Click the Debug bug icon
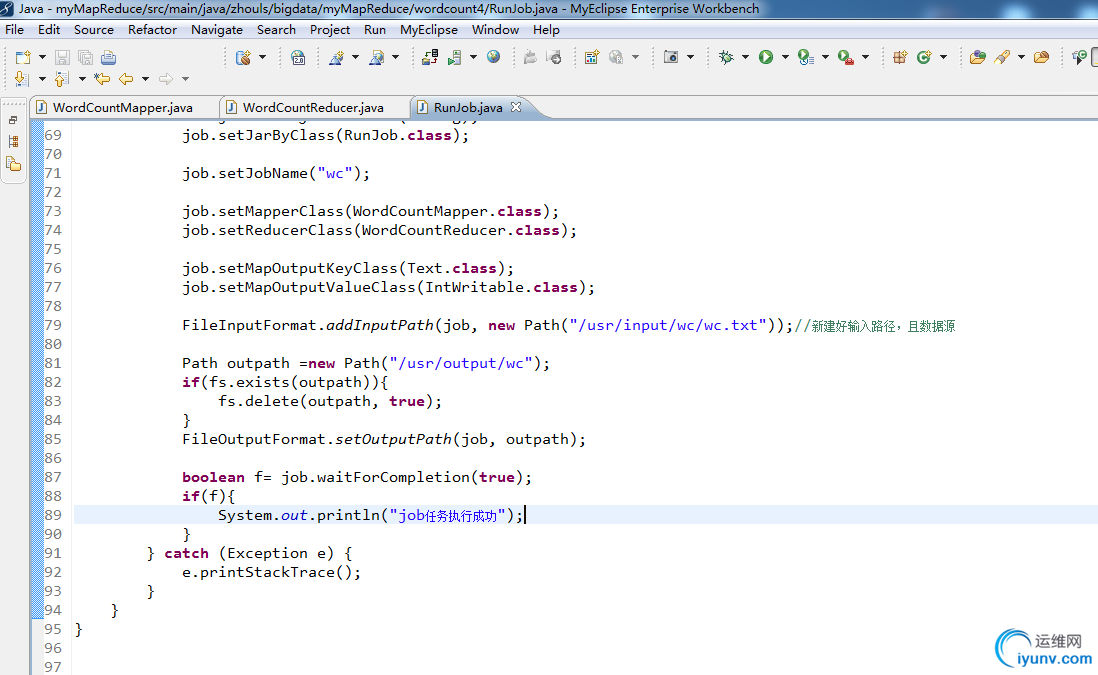This screenshot has height=675, width=1098. [726, 57]
